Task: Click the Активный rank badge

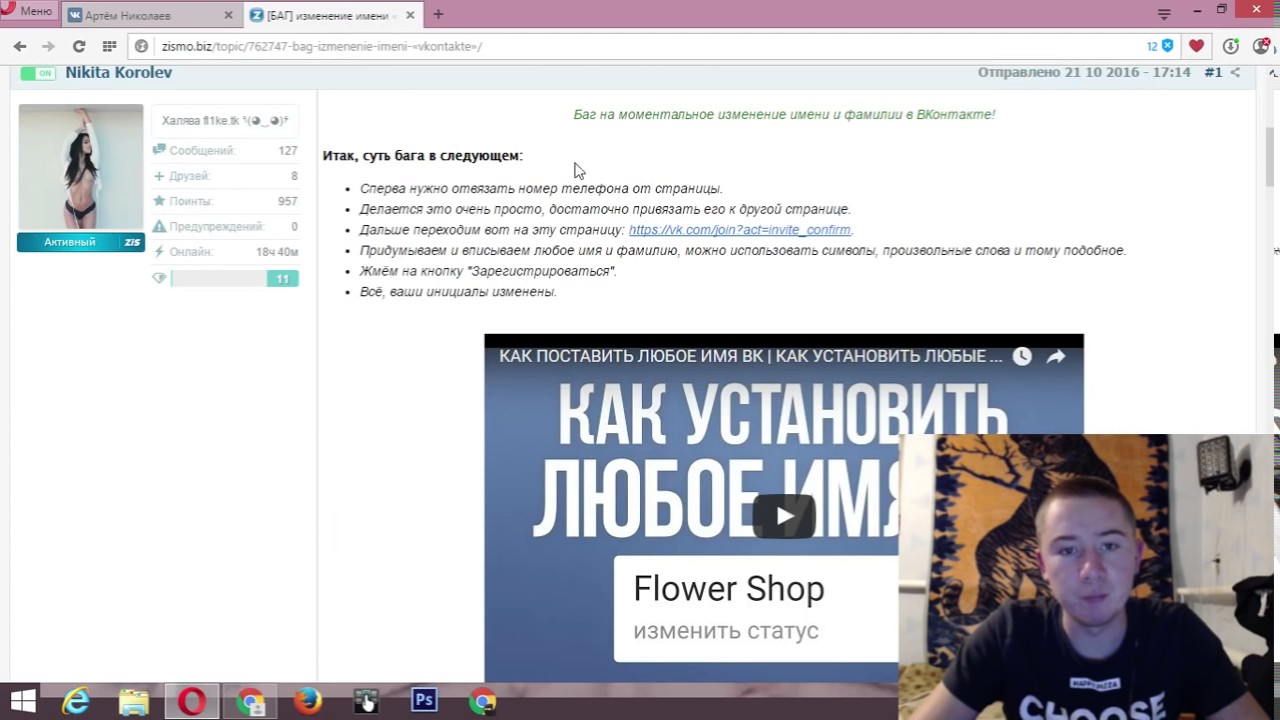Action: click(80, 242)
